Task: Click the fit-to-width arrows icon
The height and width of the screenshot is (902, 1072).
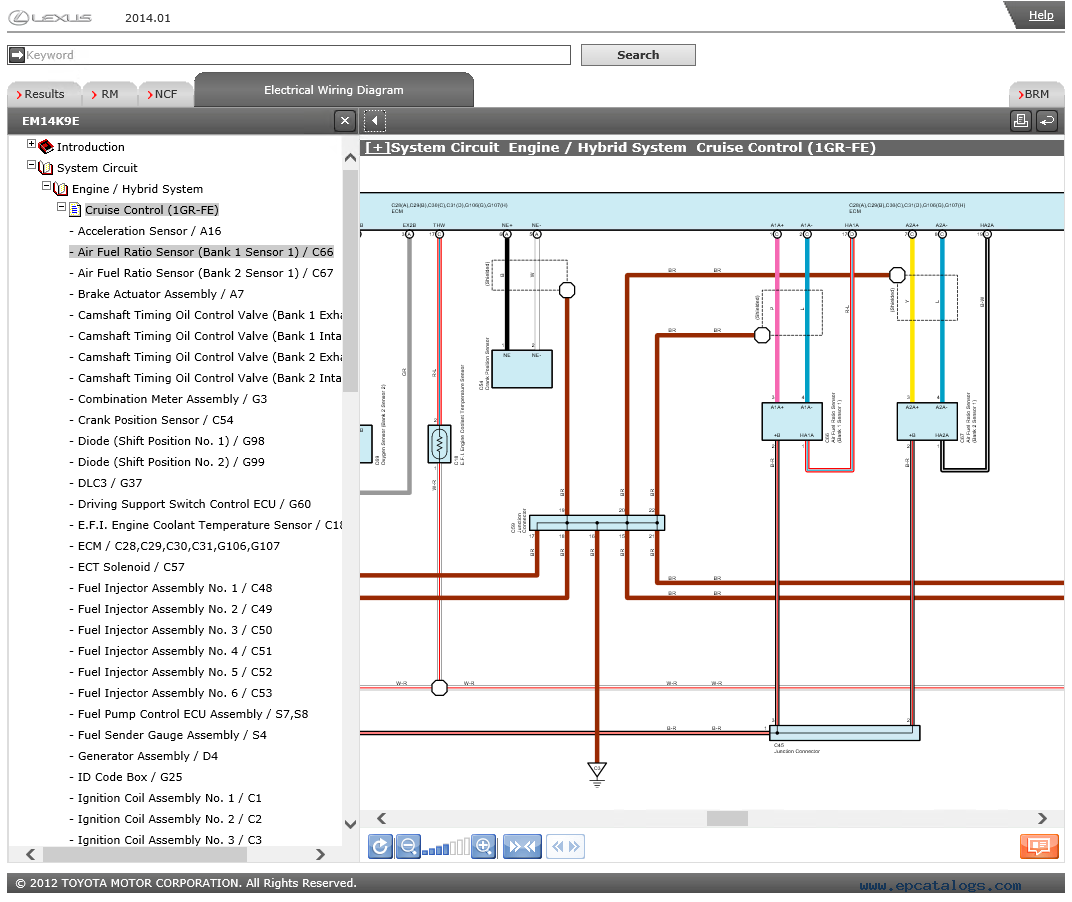Action: 522,847
